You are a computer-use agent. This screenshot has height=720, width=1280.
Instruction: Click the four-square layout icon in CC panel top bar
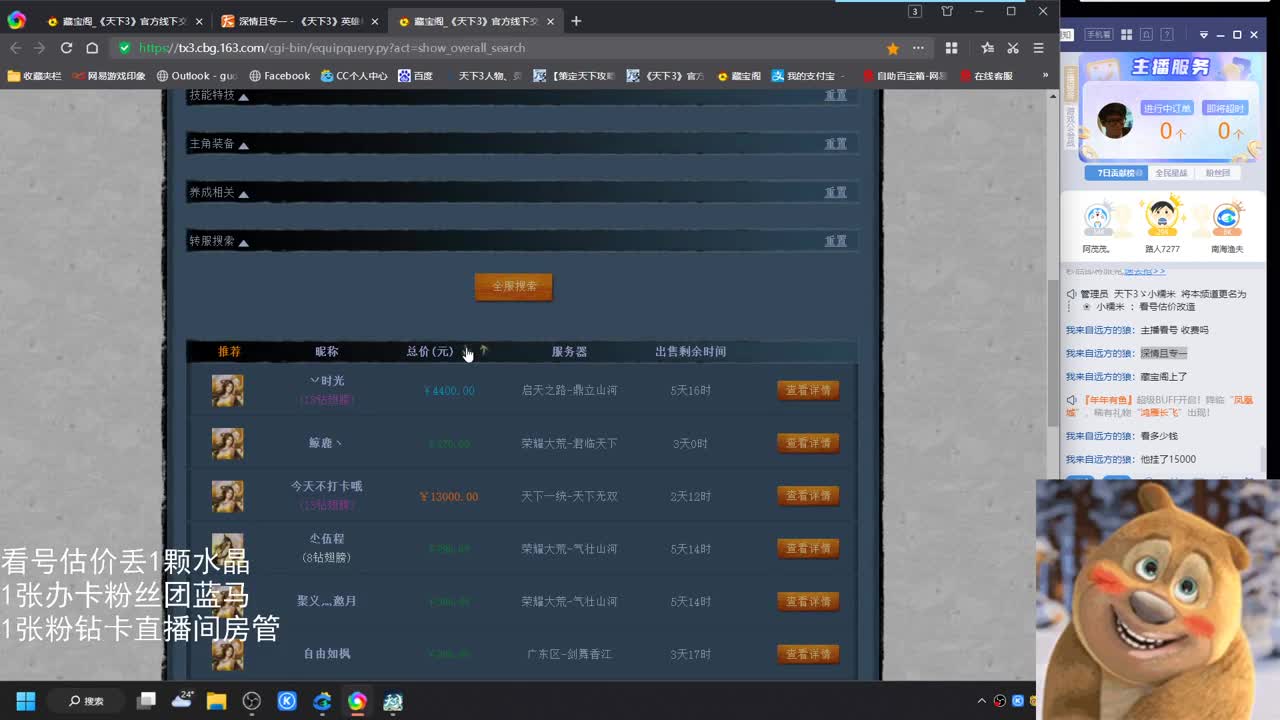point(1126,34)
